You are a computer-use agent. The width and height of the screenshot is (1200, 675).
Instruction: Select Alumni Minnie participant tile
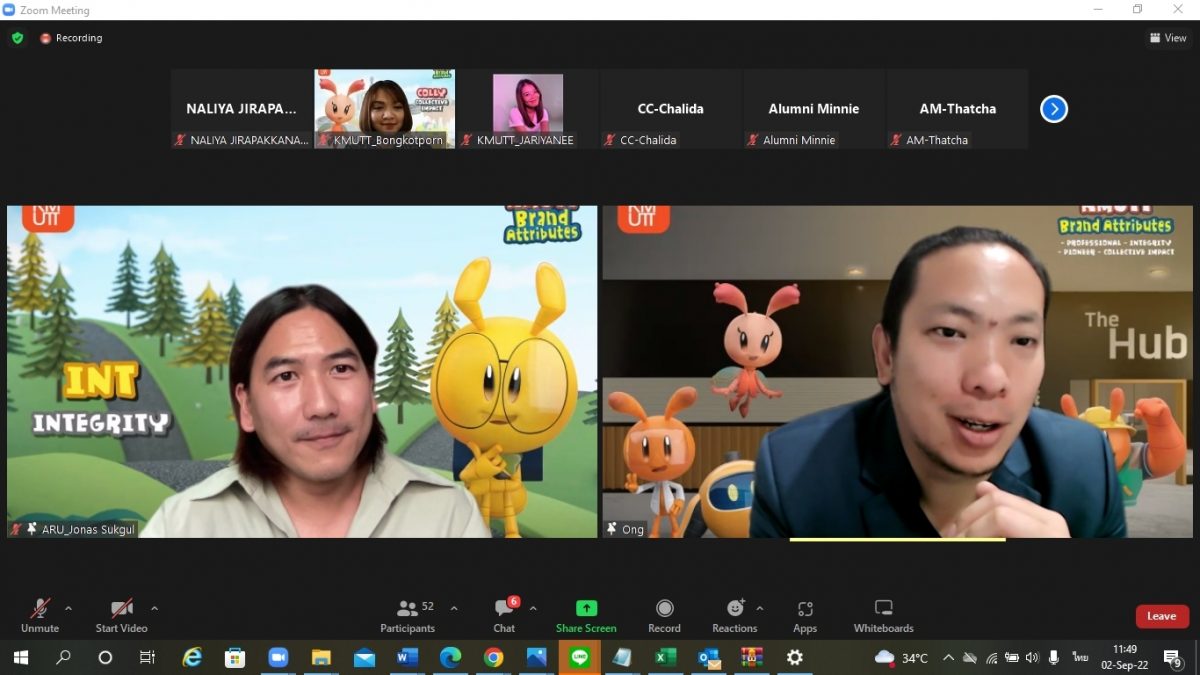click(814, 109)
